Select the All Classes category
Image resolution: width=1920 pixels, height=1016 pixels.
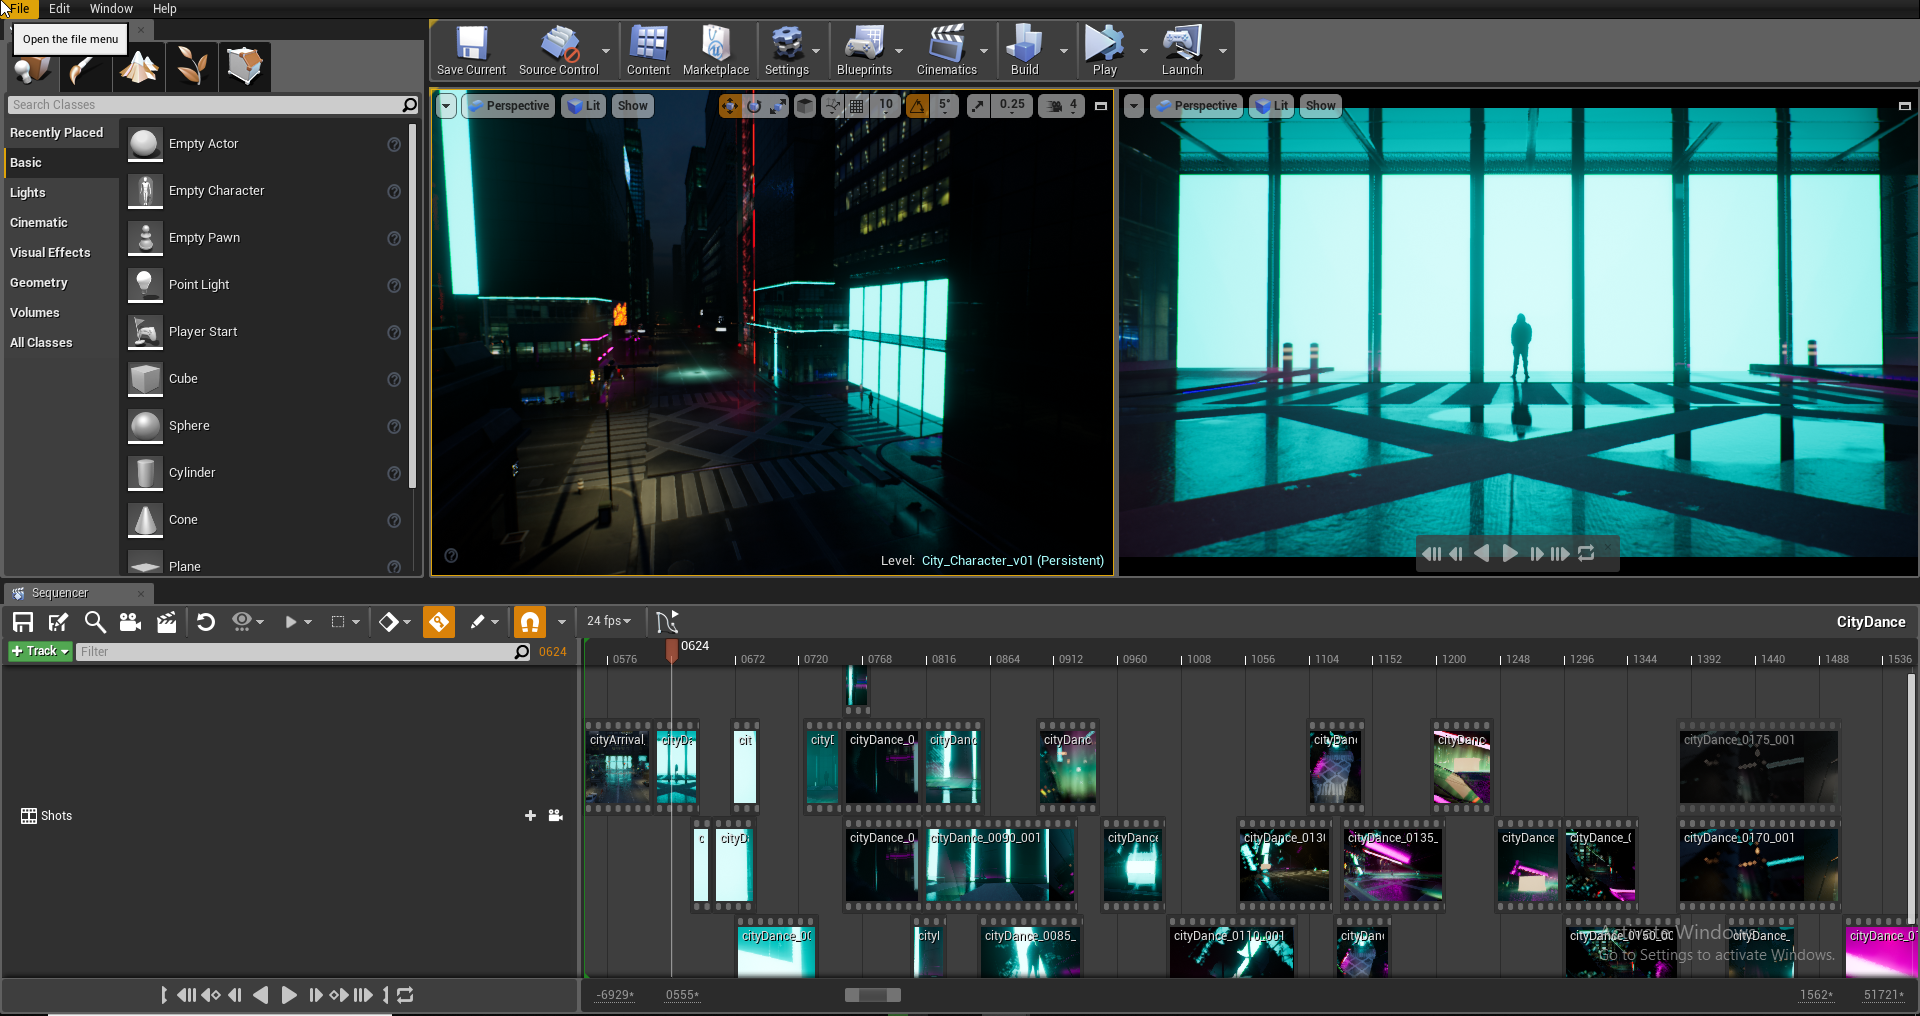coord(61,343)
